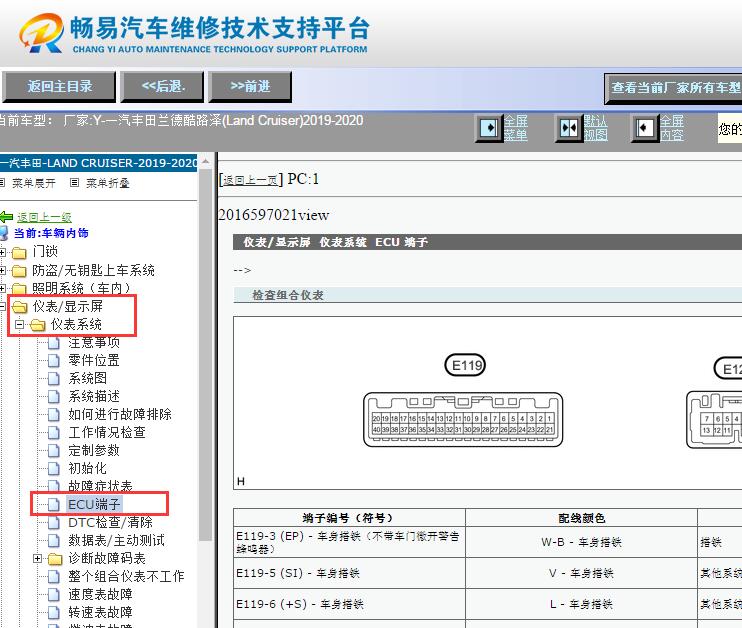
Task: Click the sidebar vertical scrollbar thumb
Action: [205, 355]
